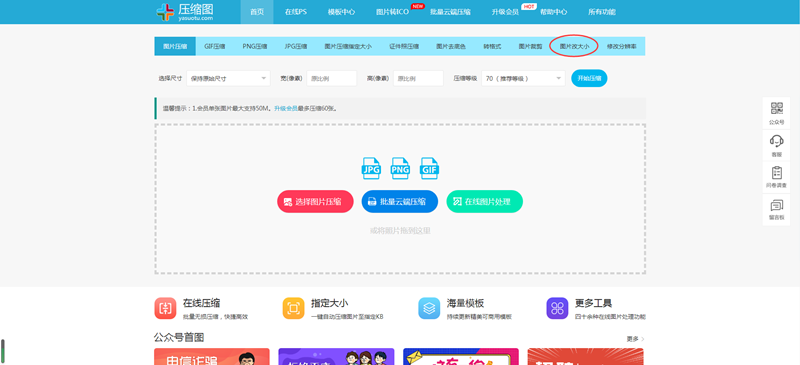
Task: Click the red 选择图片压缩 button
Action: pos(315,202)
